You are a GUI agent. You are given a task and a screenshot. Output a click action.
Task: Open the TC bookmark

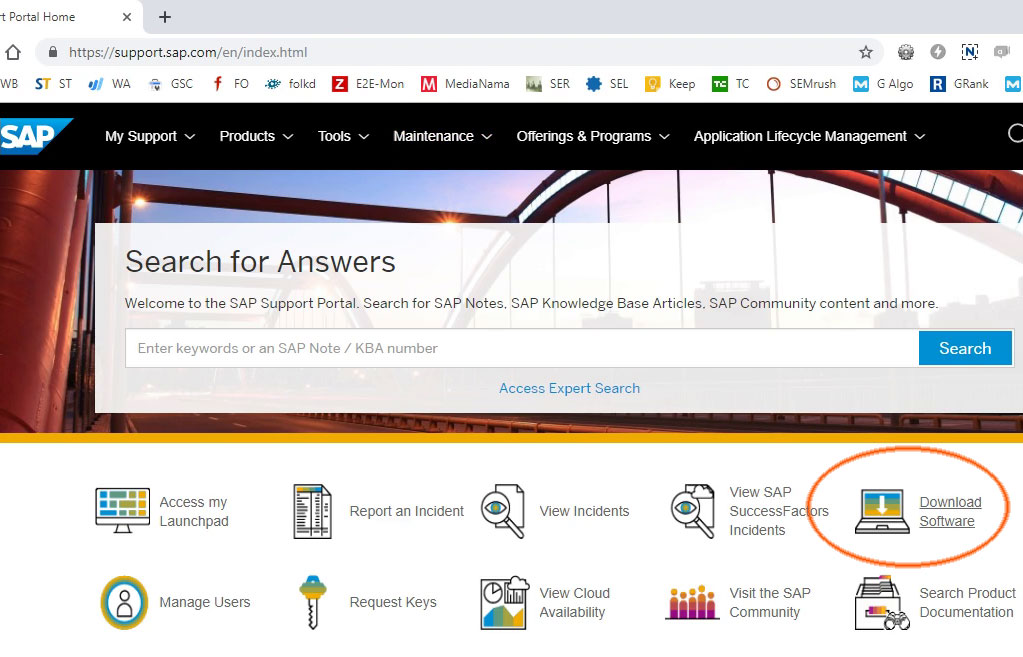[x=730, y=84]
